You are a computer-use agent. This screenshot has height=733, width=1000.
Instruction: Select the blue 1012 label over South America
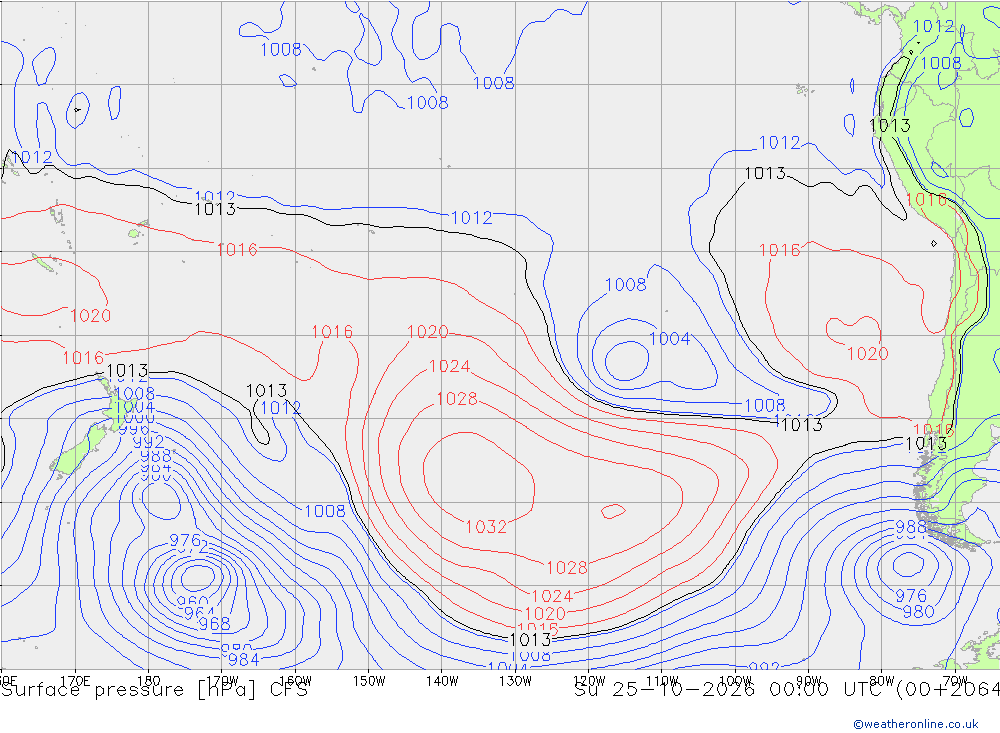pyautogui.click(x=933, y=26)
